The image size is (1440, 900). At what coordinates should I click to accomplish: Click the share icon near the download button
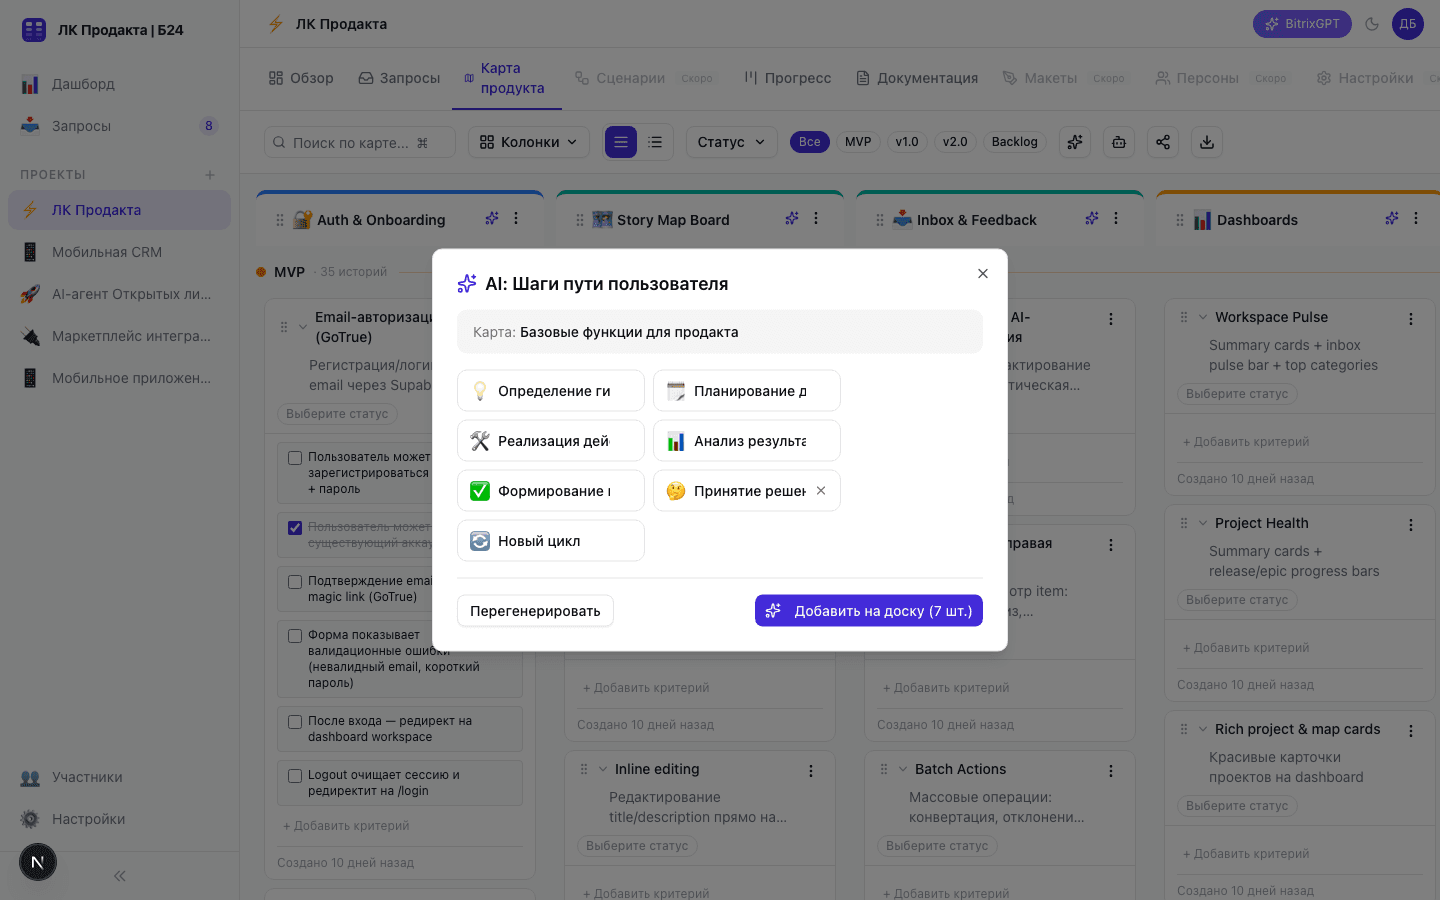1163,142
